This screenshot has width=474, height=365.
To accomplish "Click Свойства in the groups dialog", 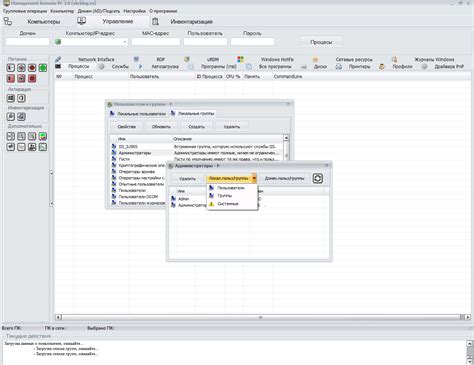I will tap(127, 127).
